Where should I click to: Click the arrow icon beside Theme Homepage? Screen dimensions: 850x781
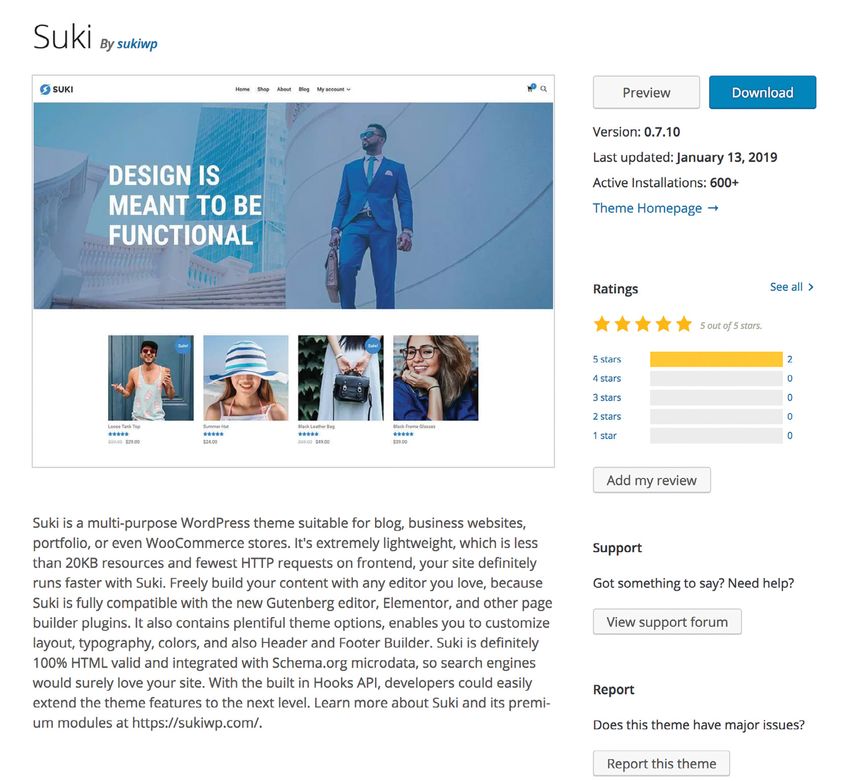(x=713, y=208)
